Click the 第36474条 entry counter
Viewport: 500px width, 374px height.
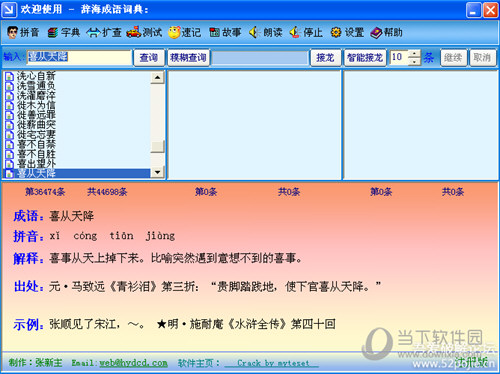click(45, 192)
